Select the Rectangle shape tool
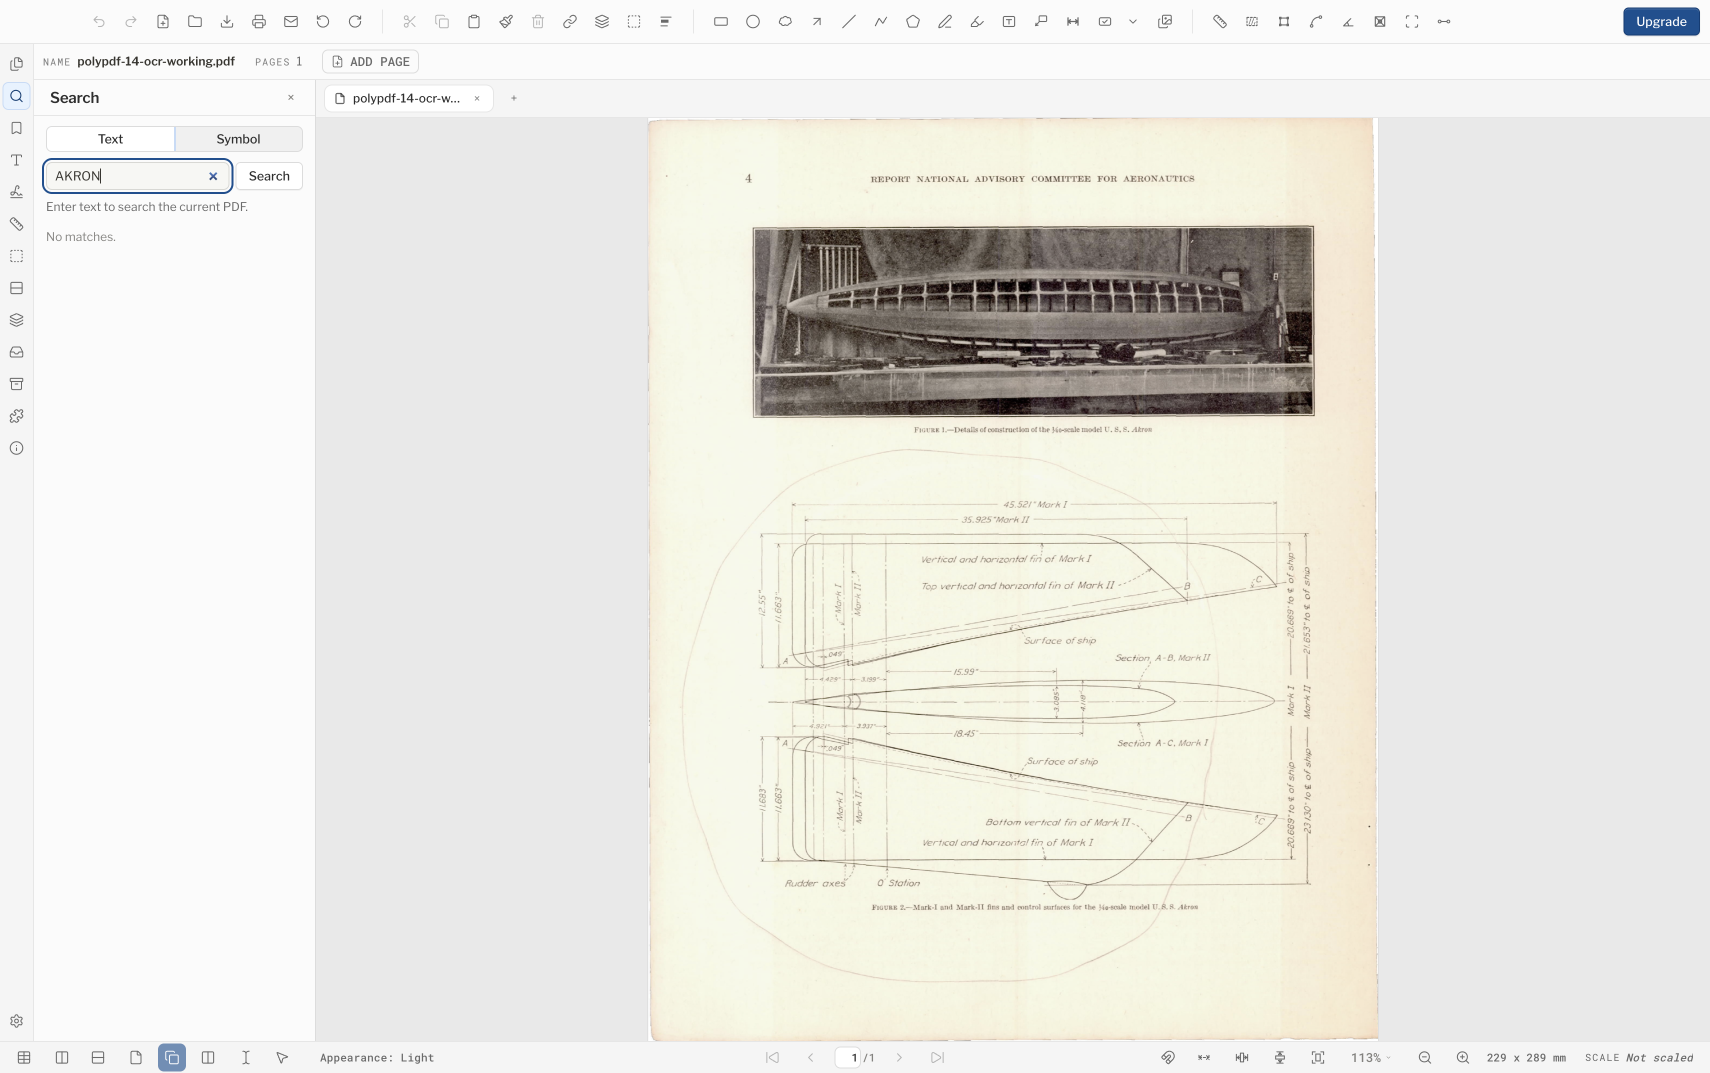The height and width of the screenshot is (1073, 1710). tap(721, 21)
